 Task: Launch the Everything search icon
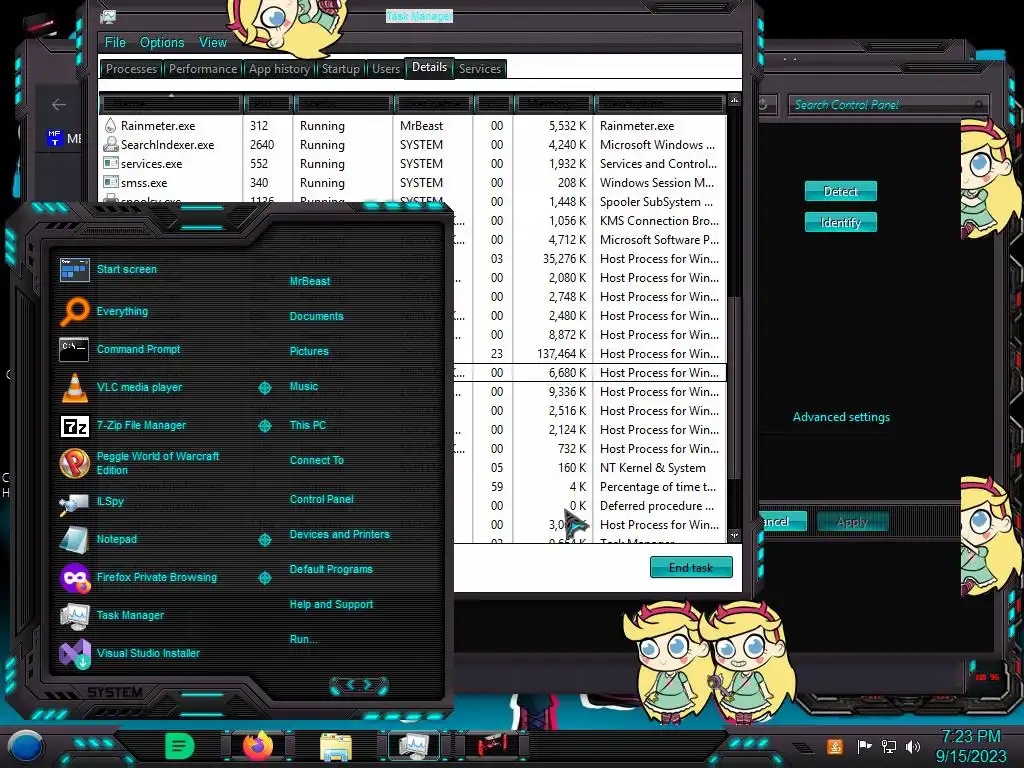pyautogui.click(x=74, y=312)
